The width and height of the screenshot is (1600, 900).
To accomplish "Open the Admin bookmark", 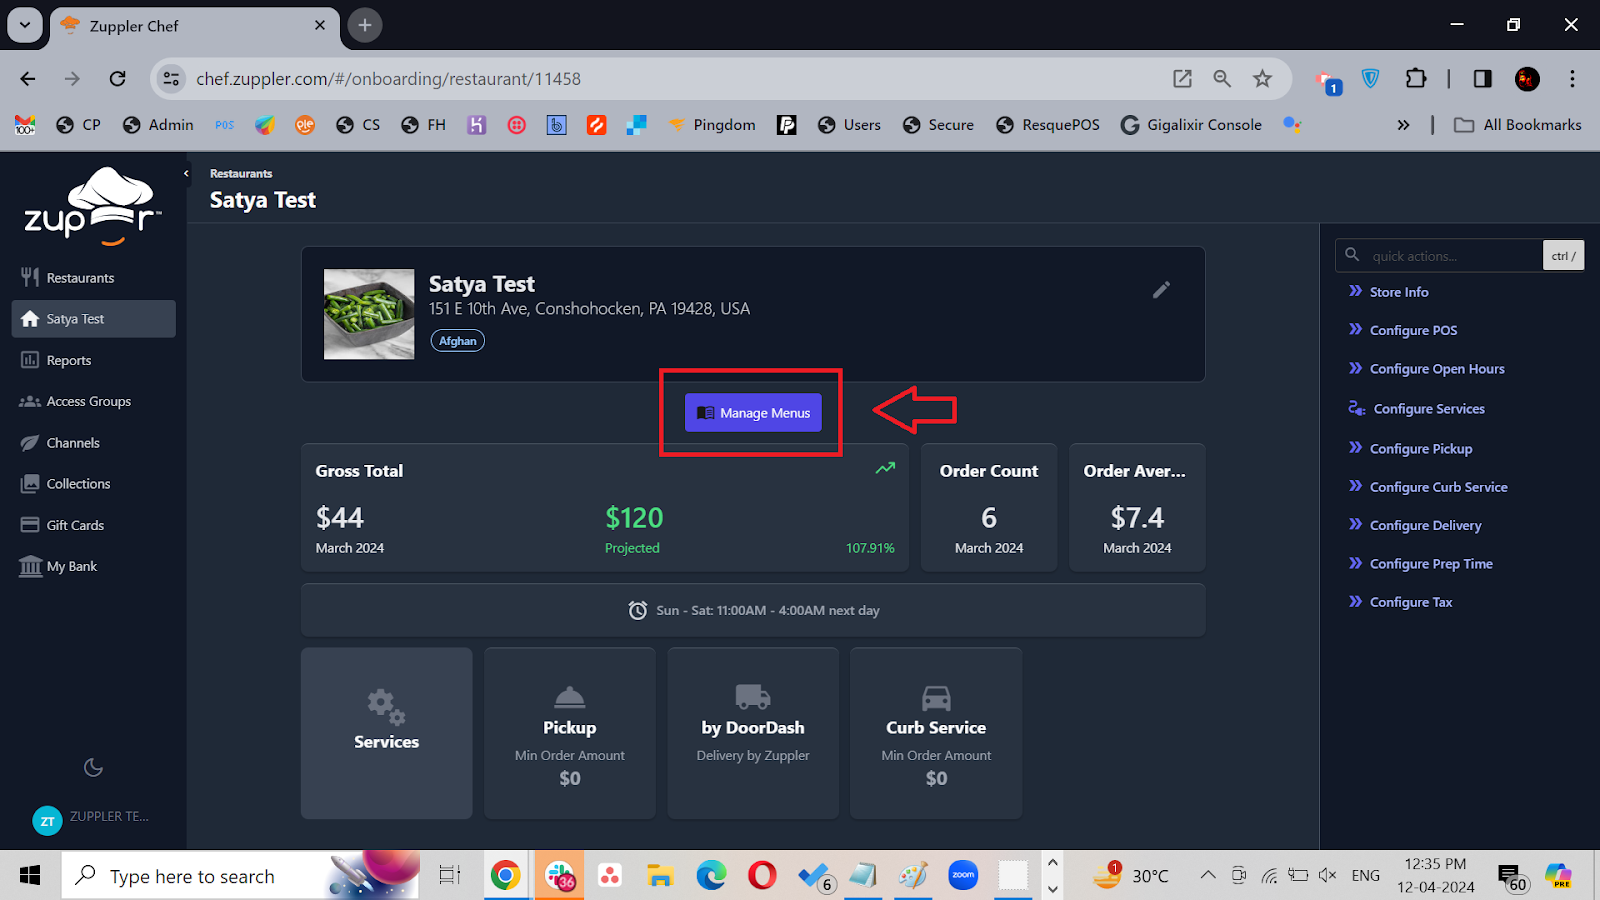I will tap(158, 125).
